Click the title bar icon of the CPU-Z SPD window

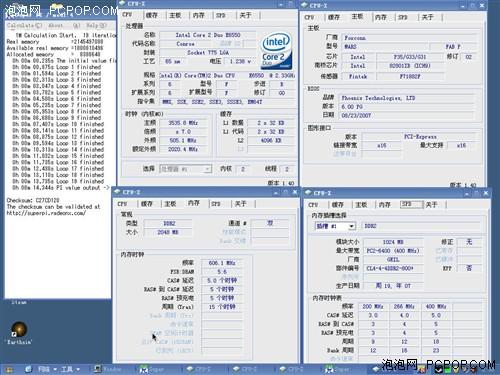coord(308,193)
